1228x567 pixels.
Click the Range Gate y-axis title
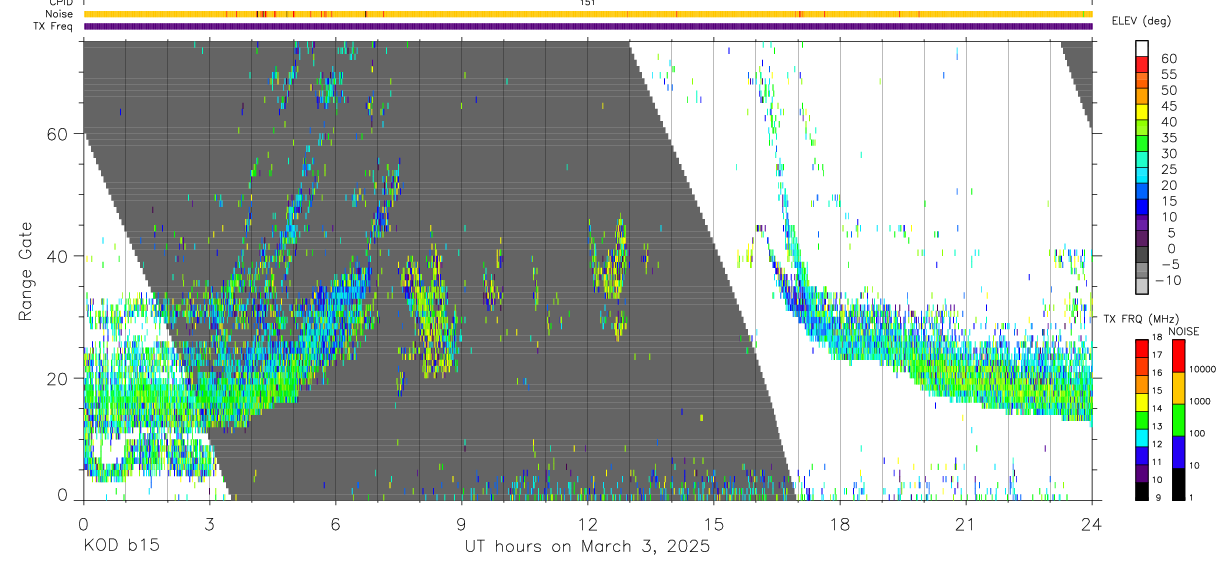(x=26, y=272)
